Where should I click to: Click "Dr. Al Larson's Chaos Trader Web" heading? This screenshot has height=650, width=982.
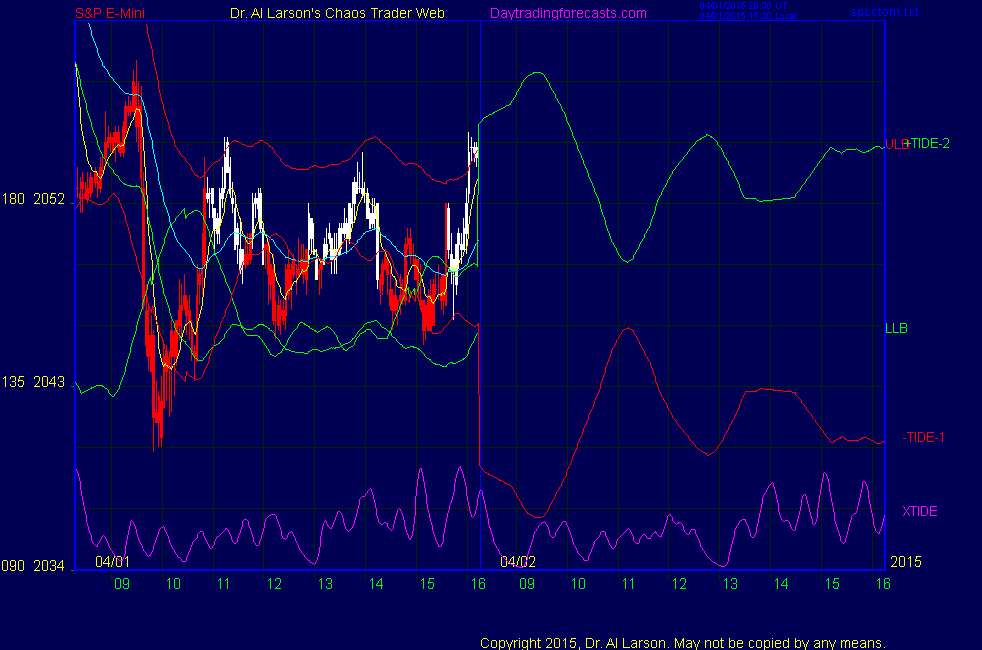pyautogui.click(x=337, y=13)
